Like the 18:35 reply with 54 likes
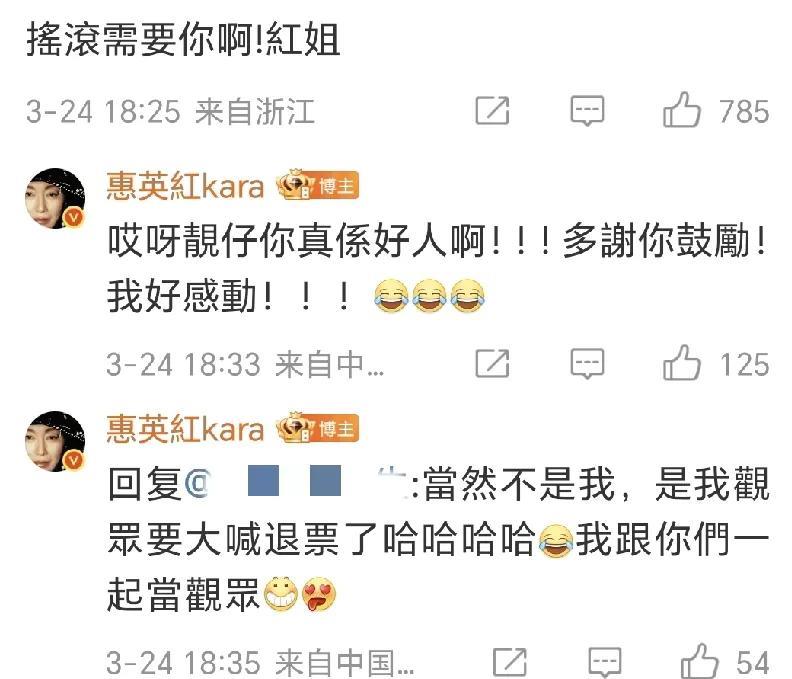This screenshot has height=679, width=792. 700,661
